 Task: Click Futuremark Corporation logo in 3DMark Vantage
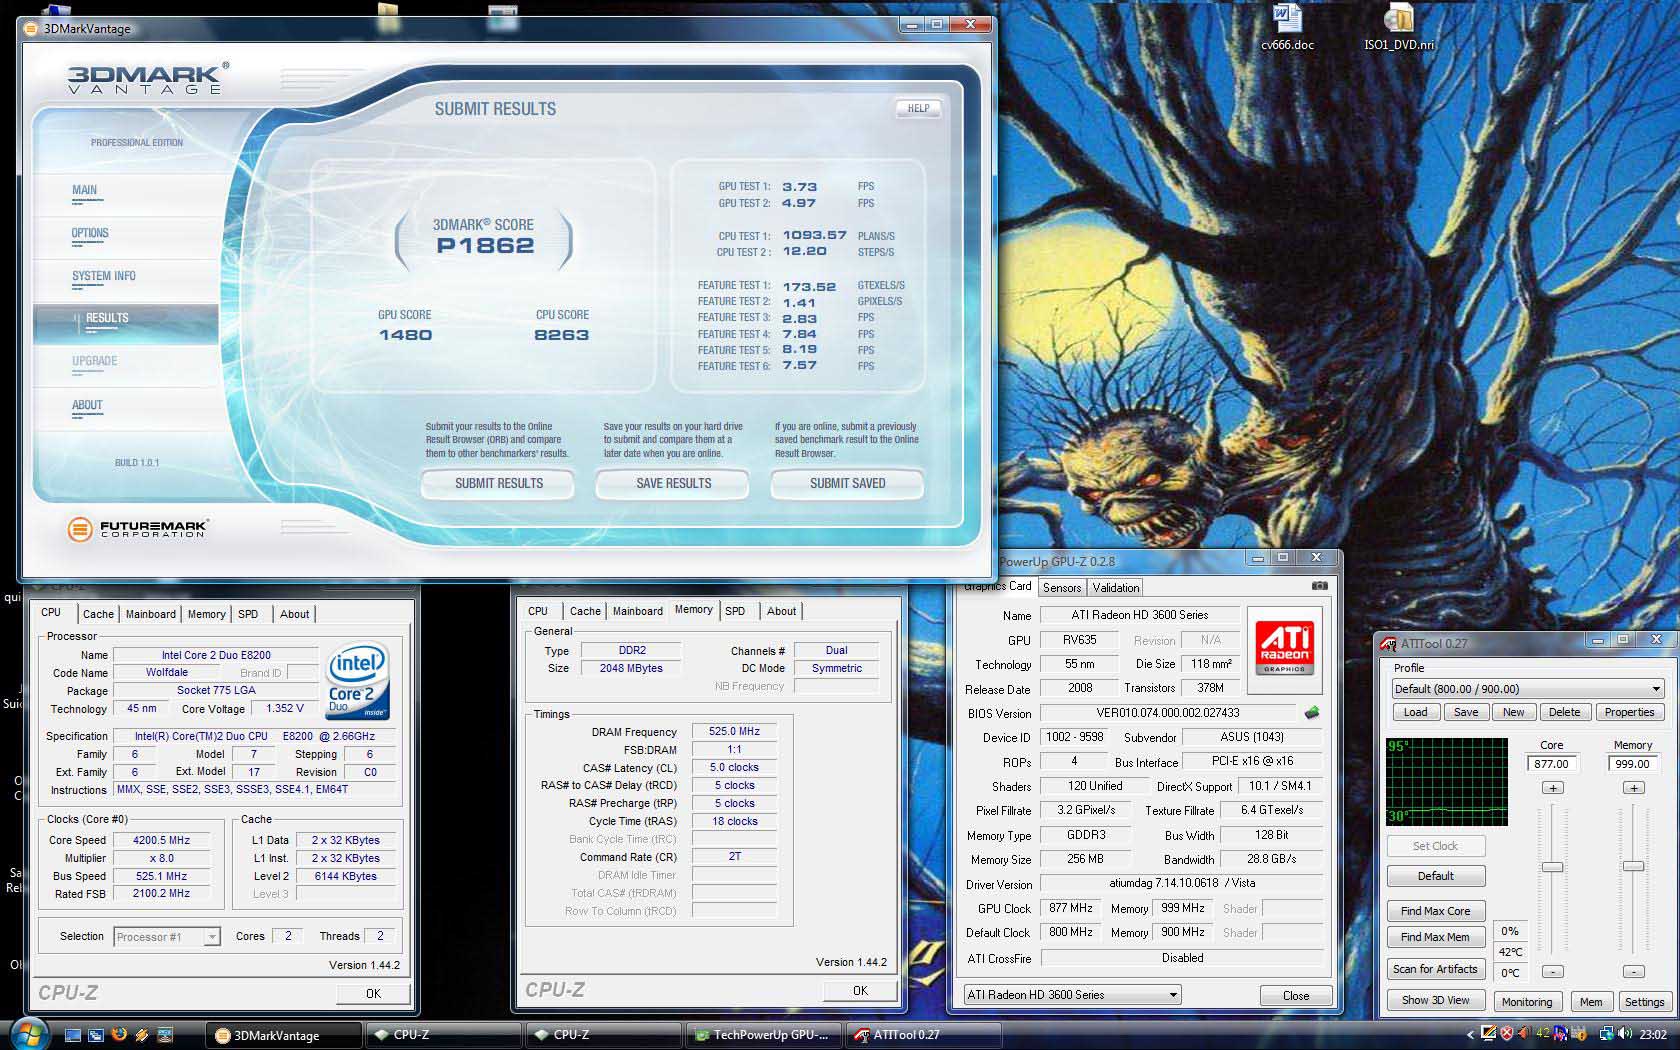138,529
